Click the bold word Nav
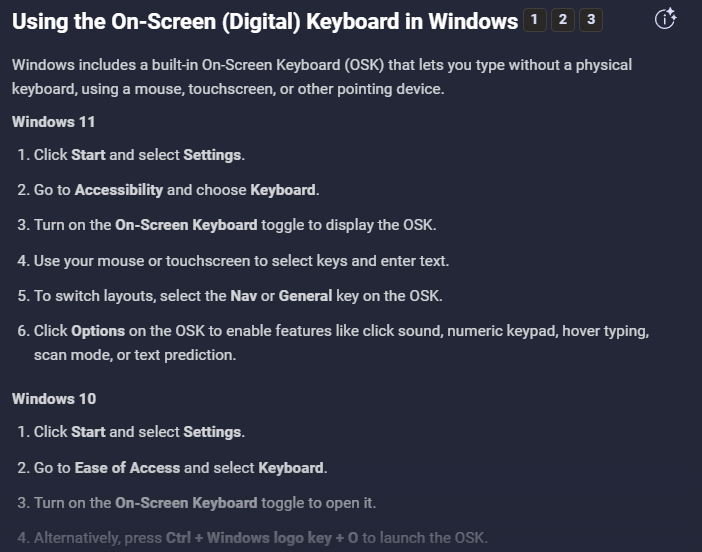The image size is (702, 552). 244,296
